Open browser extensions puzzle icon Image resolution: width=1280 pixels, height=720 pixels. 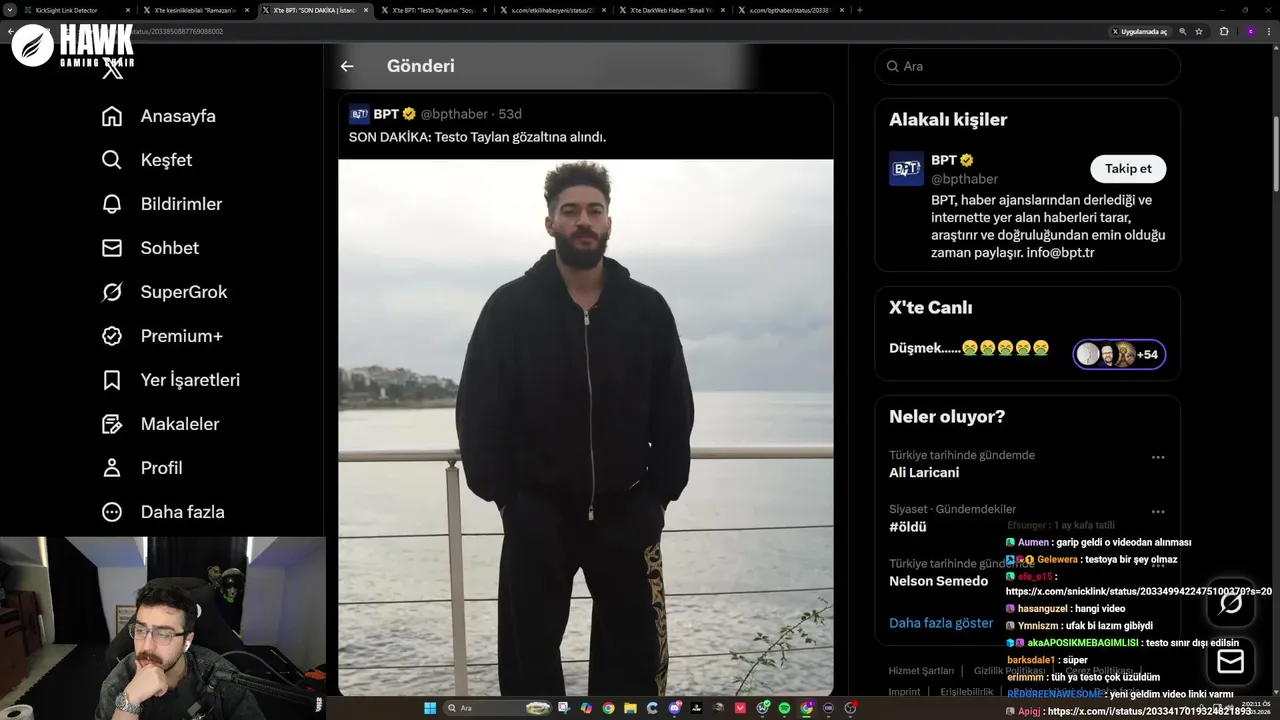click(1224, 31)
